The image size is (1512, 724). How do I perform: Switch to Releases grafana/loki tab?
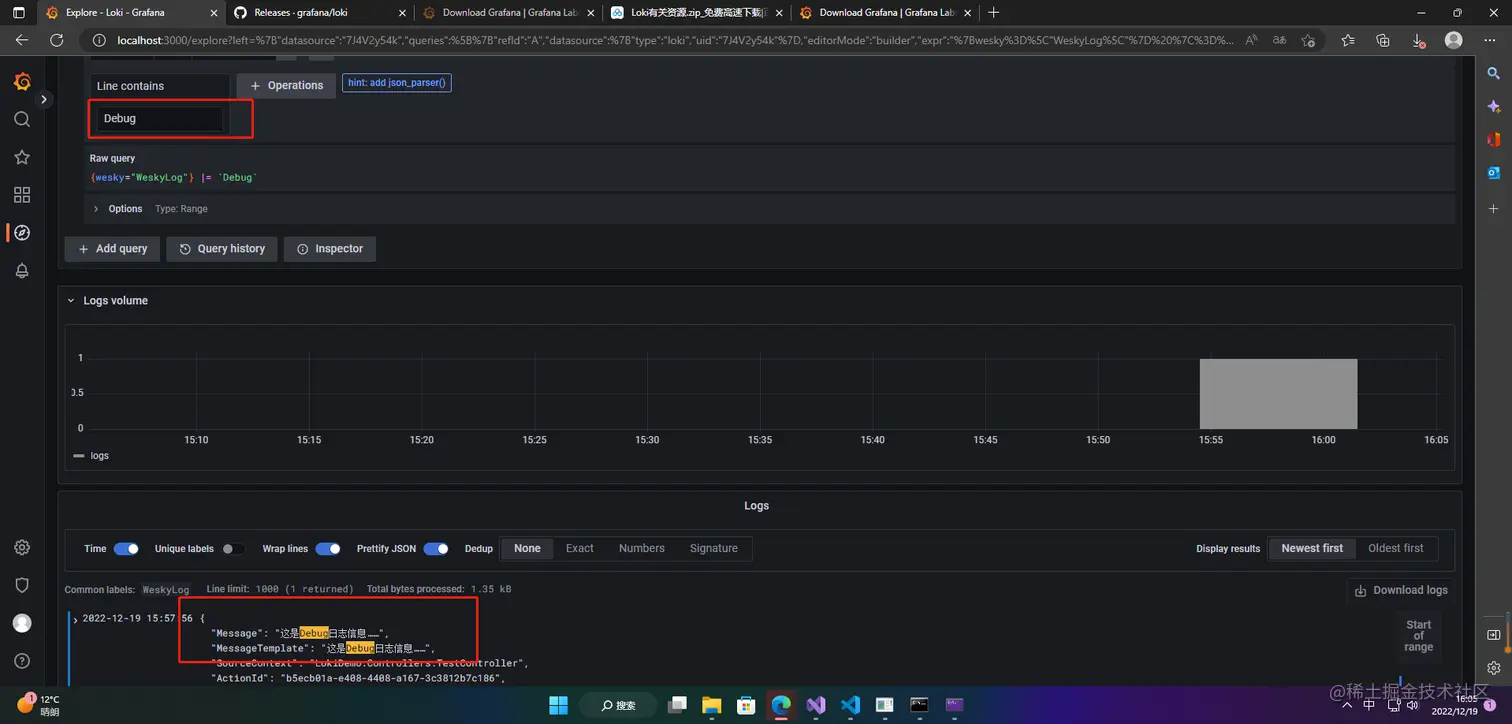(x=318, y=13)
